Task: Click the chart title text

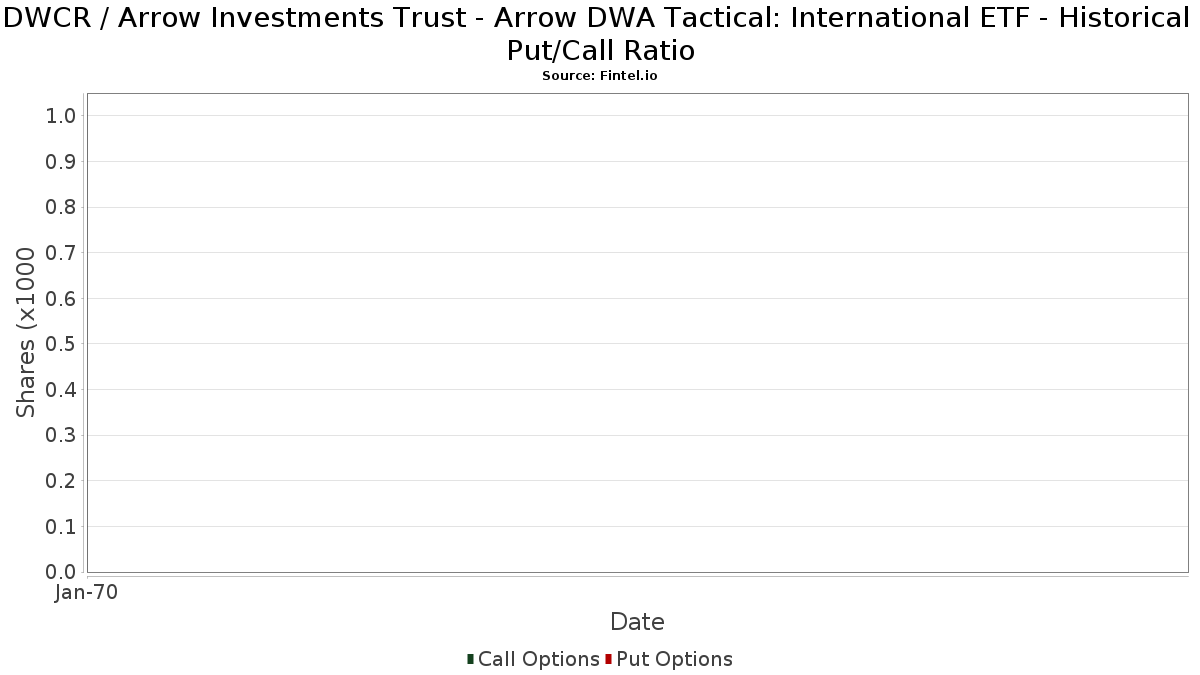Action: [x=600, y=33]
